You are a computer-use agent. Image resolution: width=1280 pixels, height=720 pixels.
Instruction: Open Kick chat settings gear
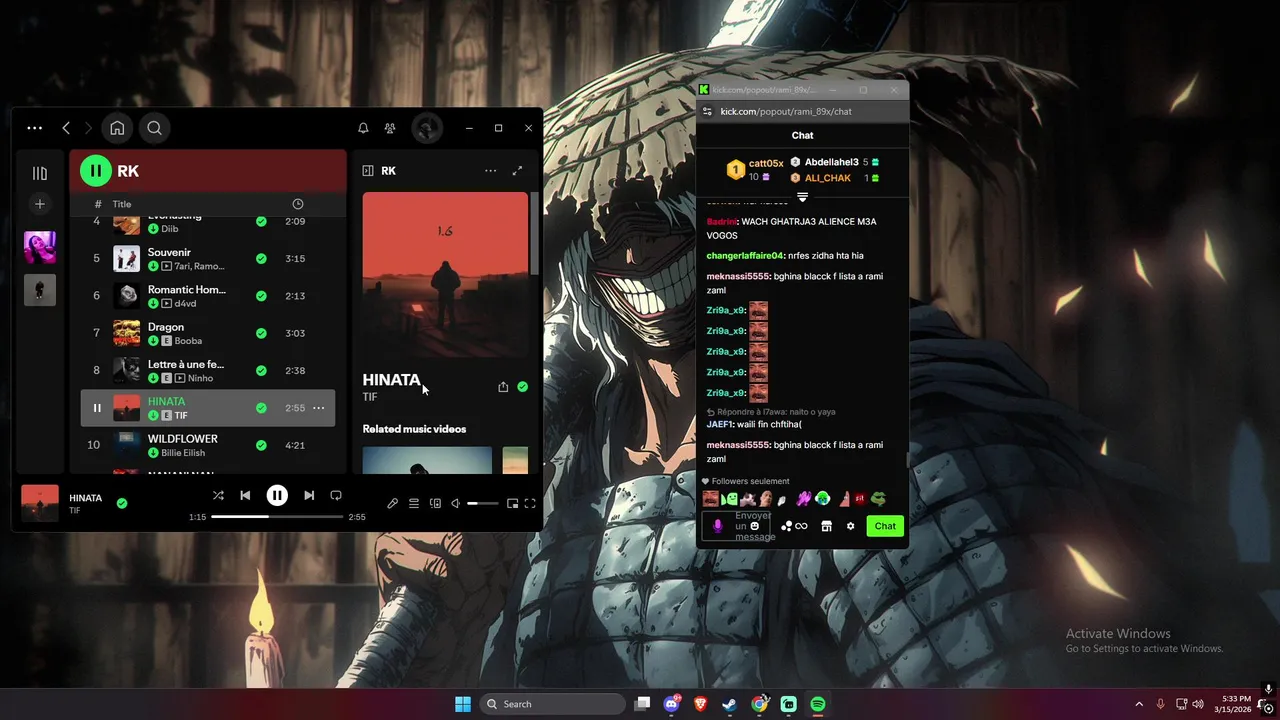coord(851,526)
